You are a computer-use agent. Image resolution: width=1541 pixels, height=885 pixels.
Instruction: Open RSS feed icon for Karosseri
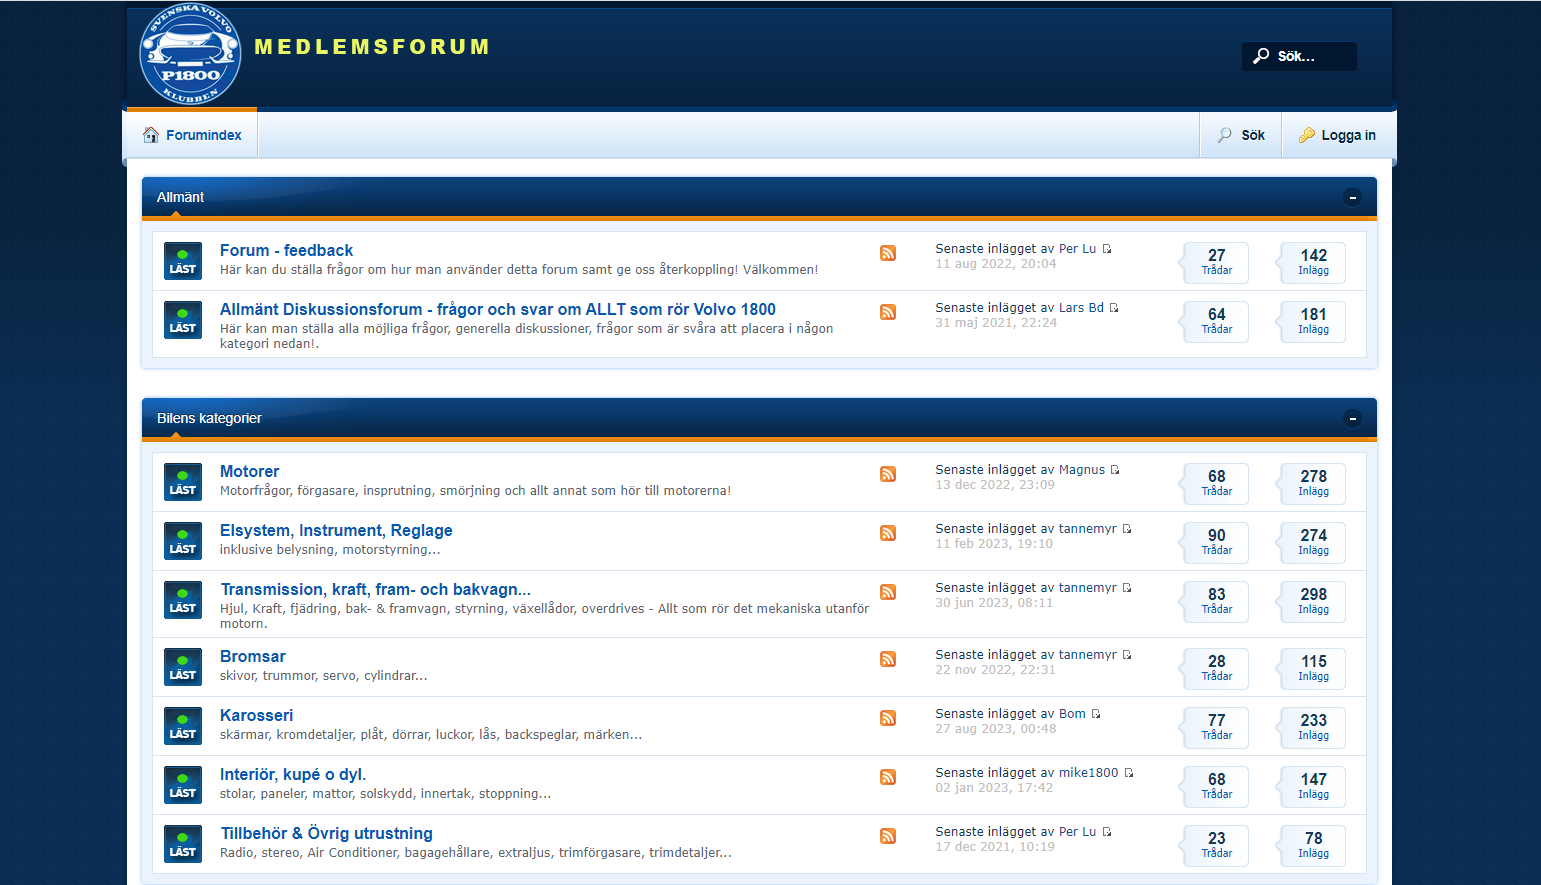pyautogui.click(x=887, y=718)
